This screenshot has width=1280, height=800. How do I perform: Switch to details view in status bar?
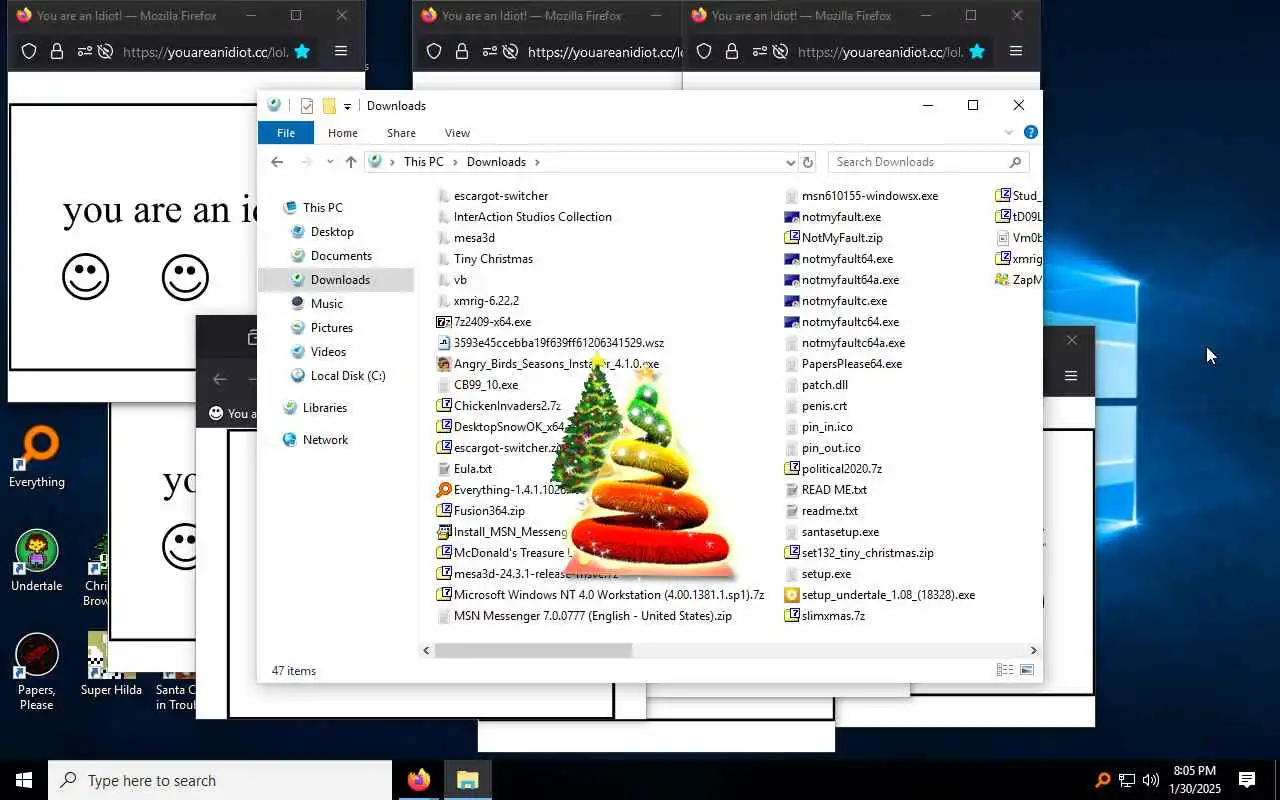[1005, 670]
